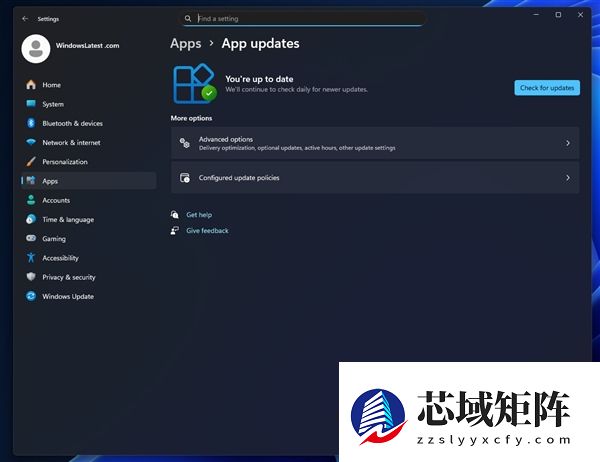Click the Privacy shield icon

click(31, 277)
